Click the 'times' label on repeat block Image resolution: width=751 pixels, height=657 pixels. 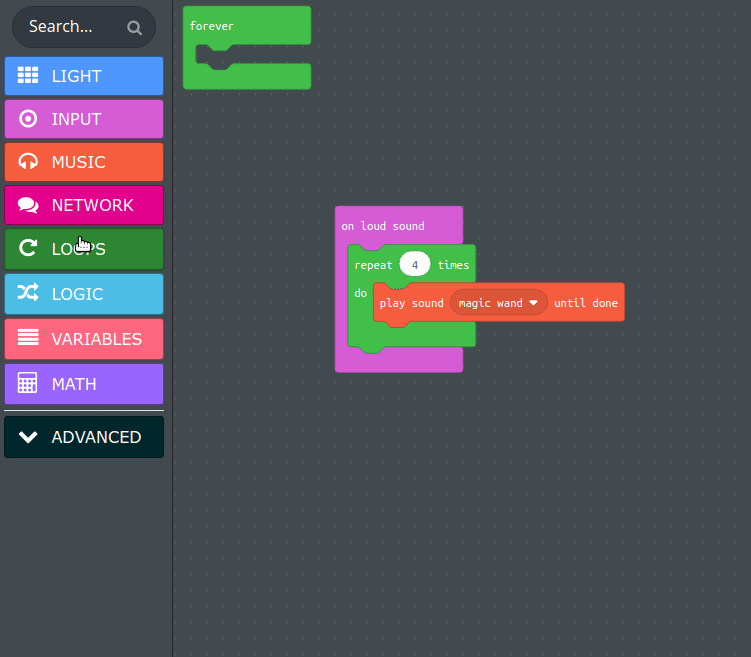453,265
